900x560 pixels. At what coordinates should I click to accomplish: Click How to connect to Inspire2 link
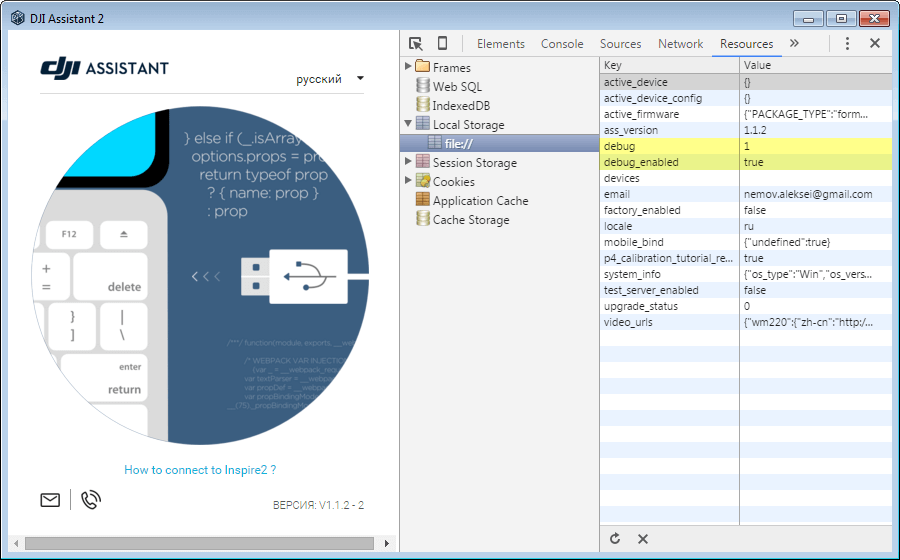(199, 470)
